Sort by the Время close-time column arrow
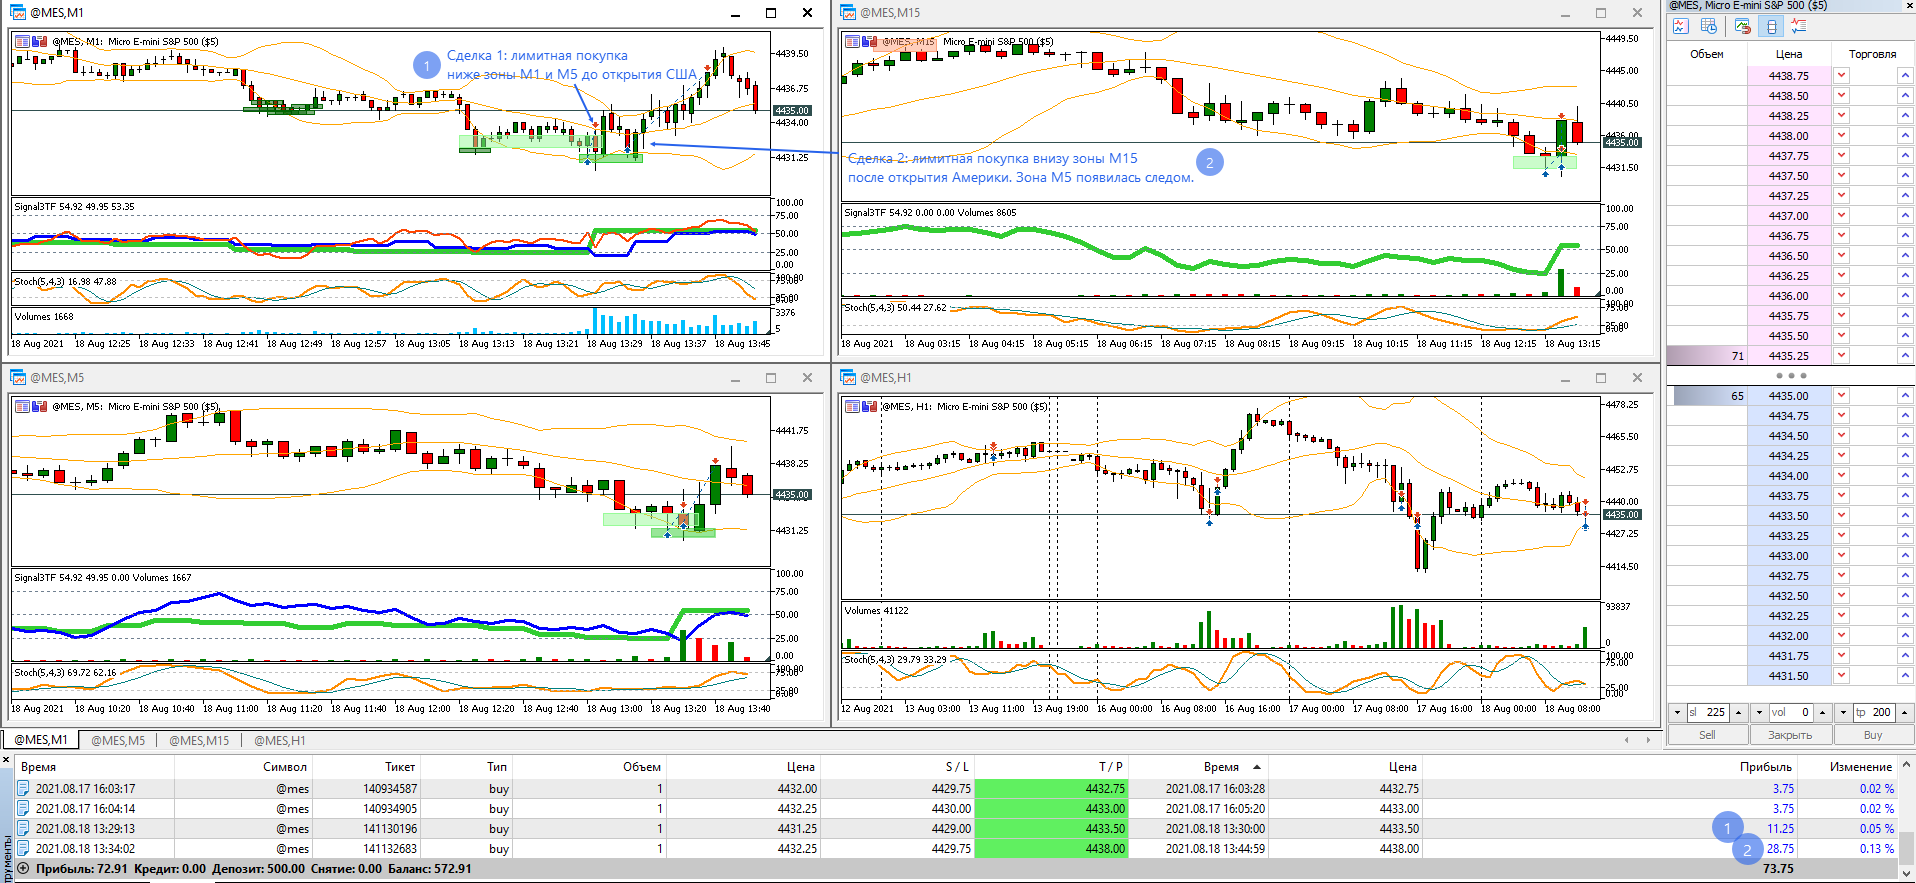 [x=1257, y=767]
